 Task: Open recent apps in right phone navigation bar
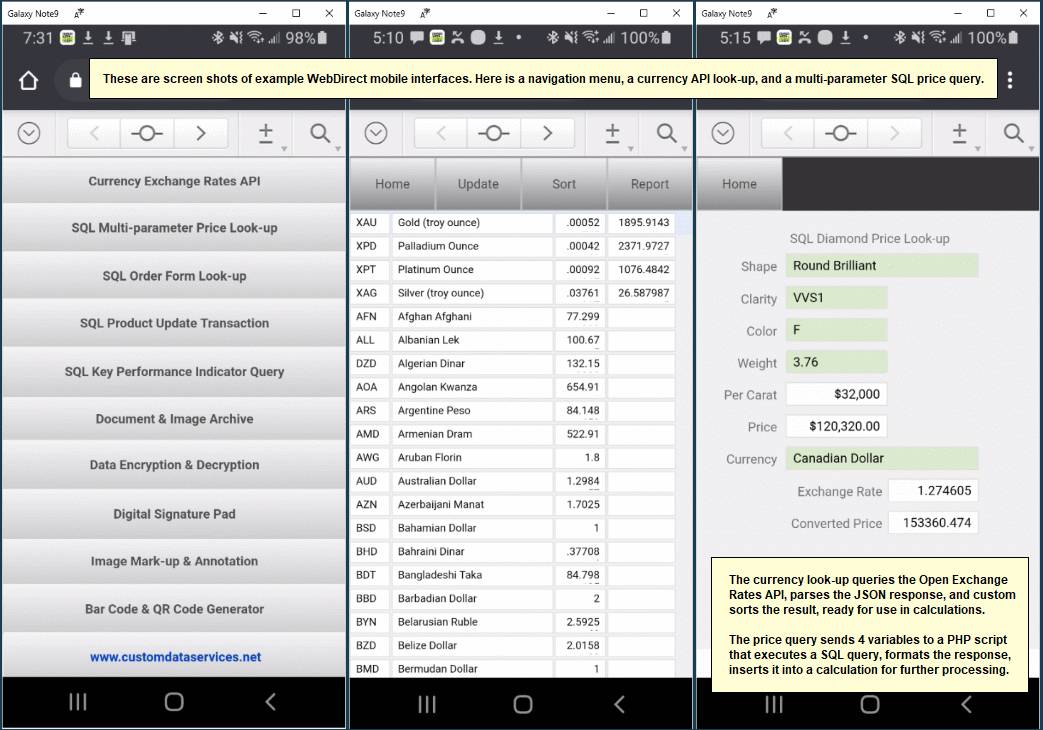click(774, 703)
